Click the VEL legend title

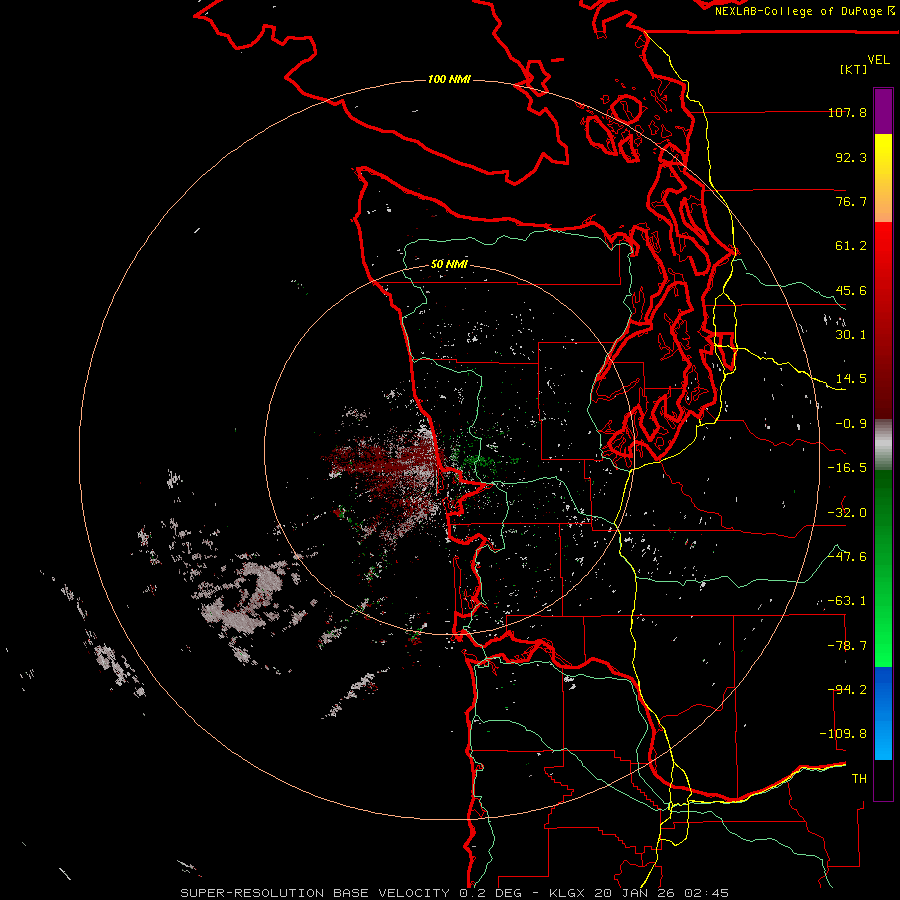click(x=878, y=60)
